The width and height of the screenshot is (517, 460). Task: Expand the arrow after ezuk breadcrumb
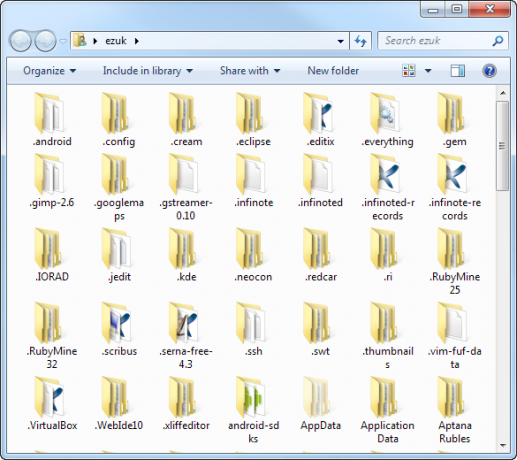137,41
